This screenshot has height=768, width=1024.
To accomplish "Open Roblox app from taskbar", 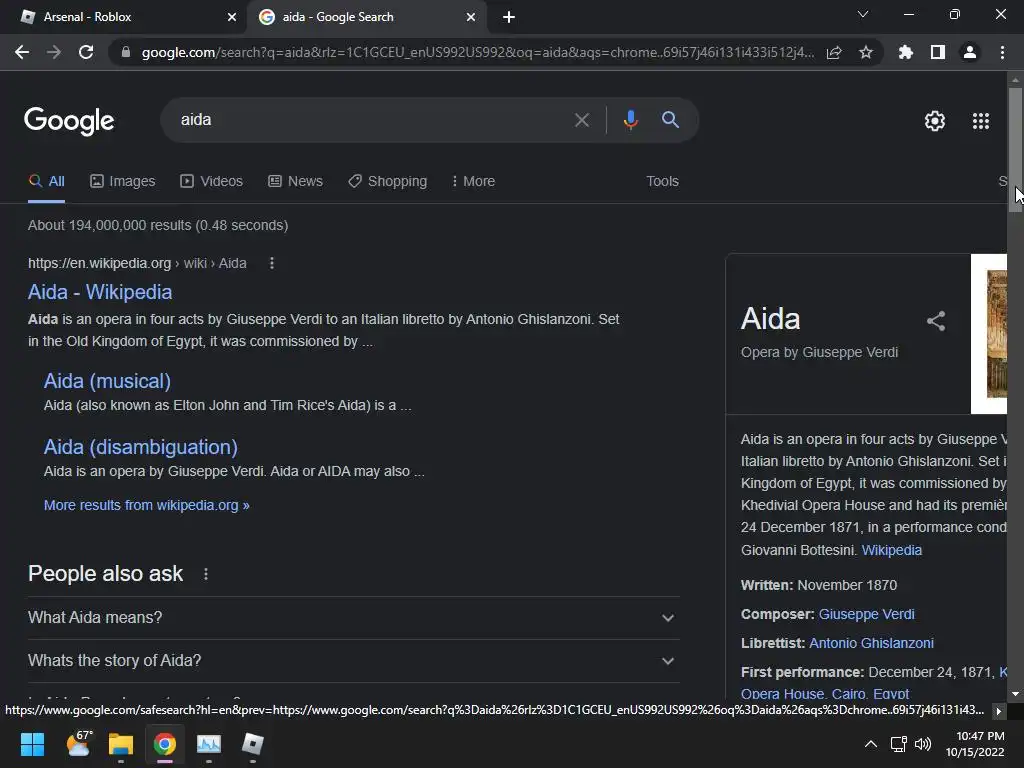I will click(253, 744).
